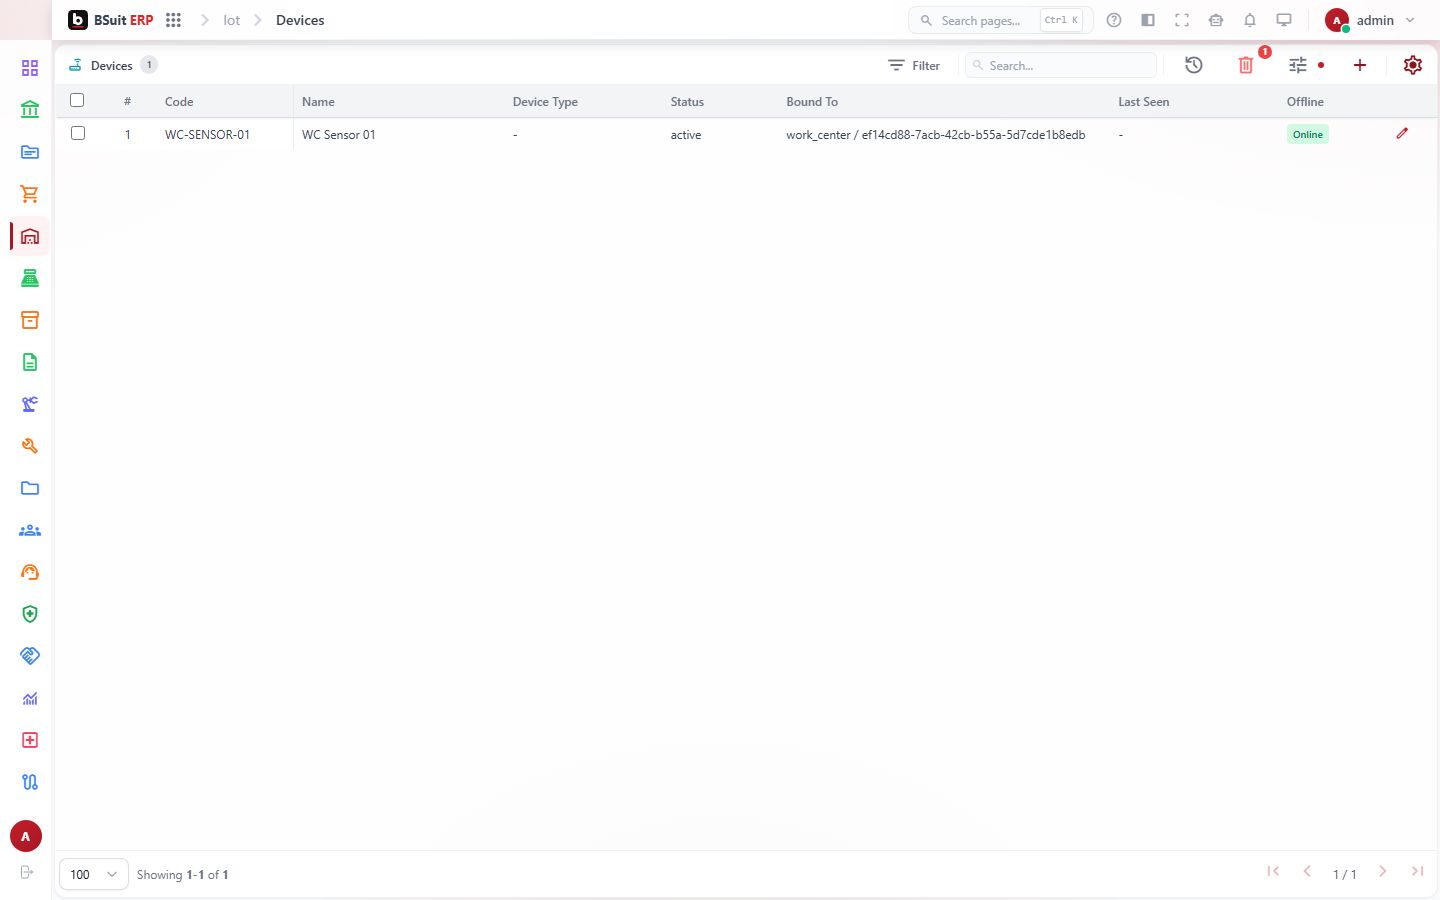Viewport: 1440px width, 900px height.
Task: Go to the BSuit ERP home logo
Action: coord(110,20)
